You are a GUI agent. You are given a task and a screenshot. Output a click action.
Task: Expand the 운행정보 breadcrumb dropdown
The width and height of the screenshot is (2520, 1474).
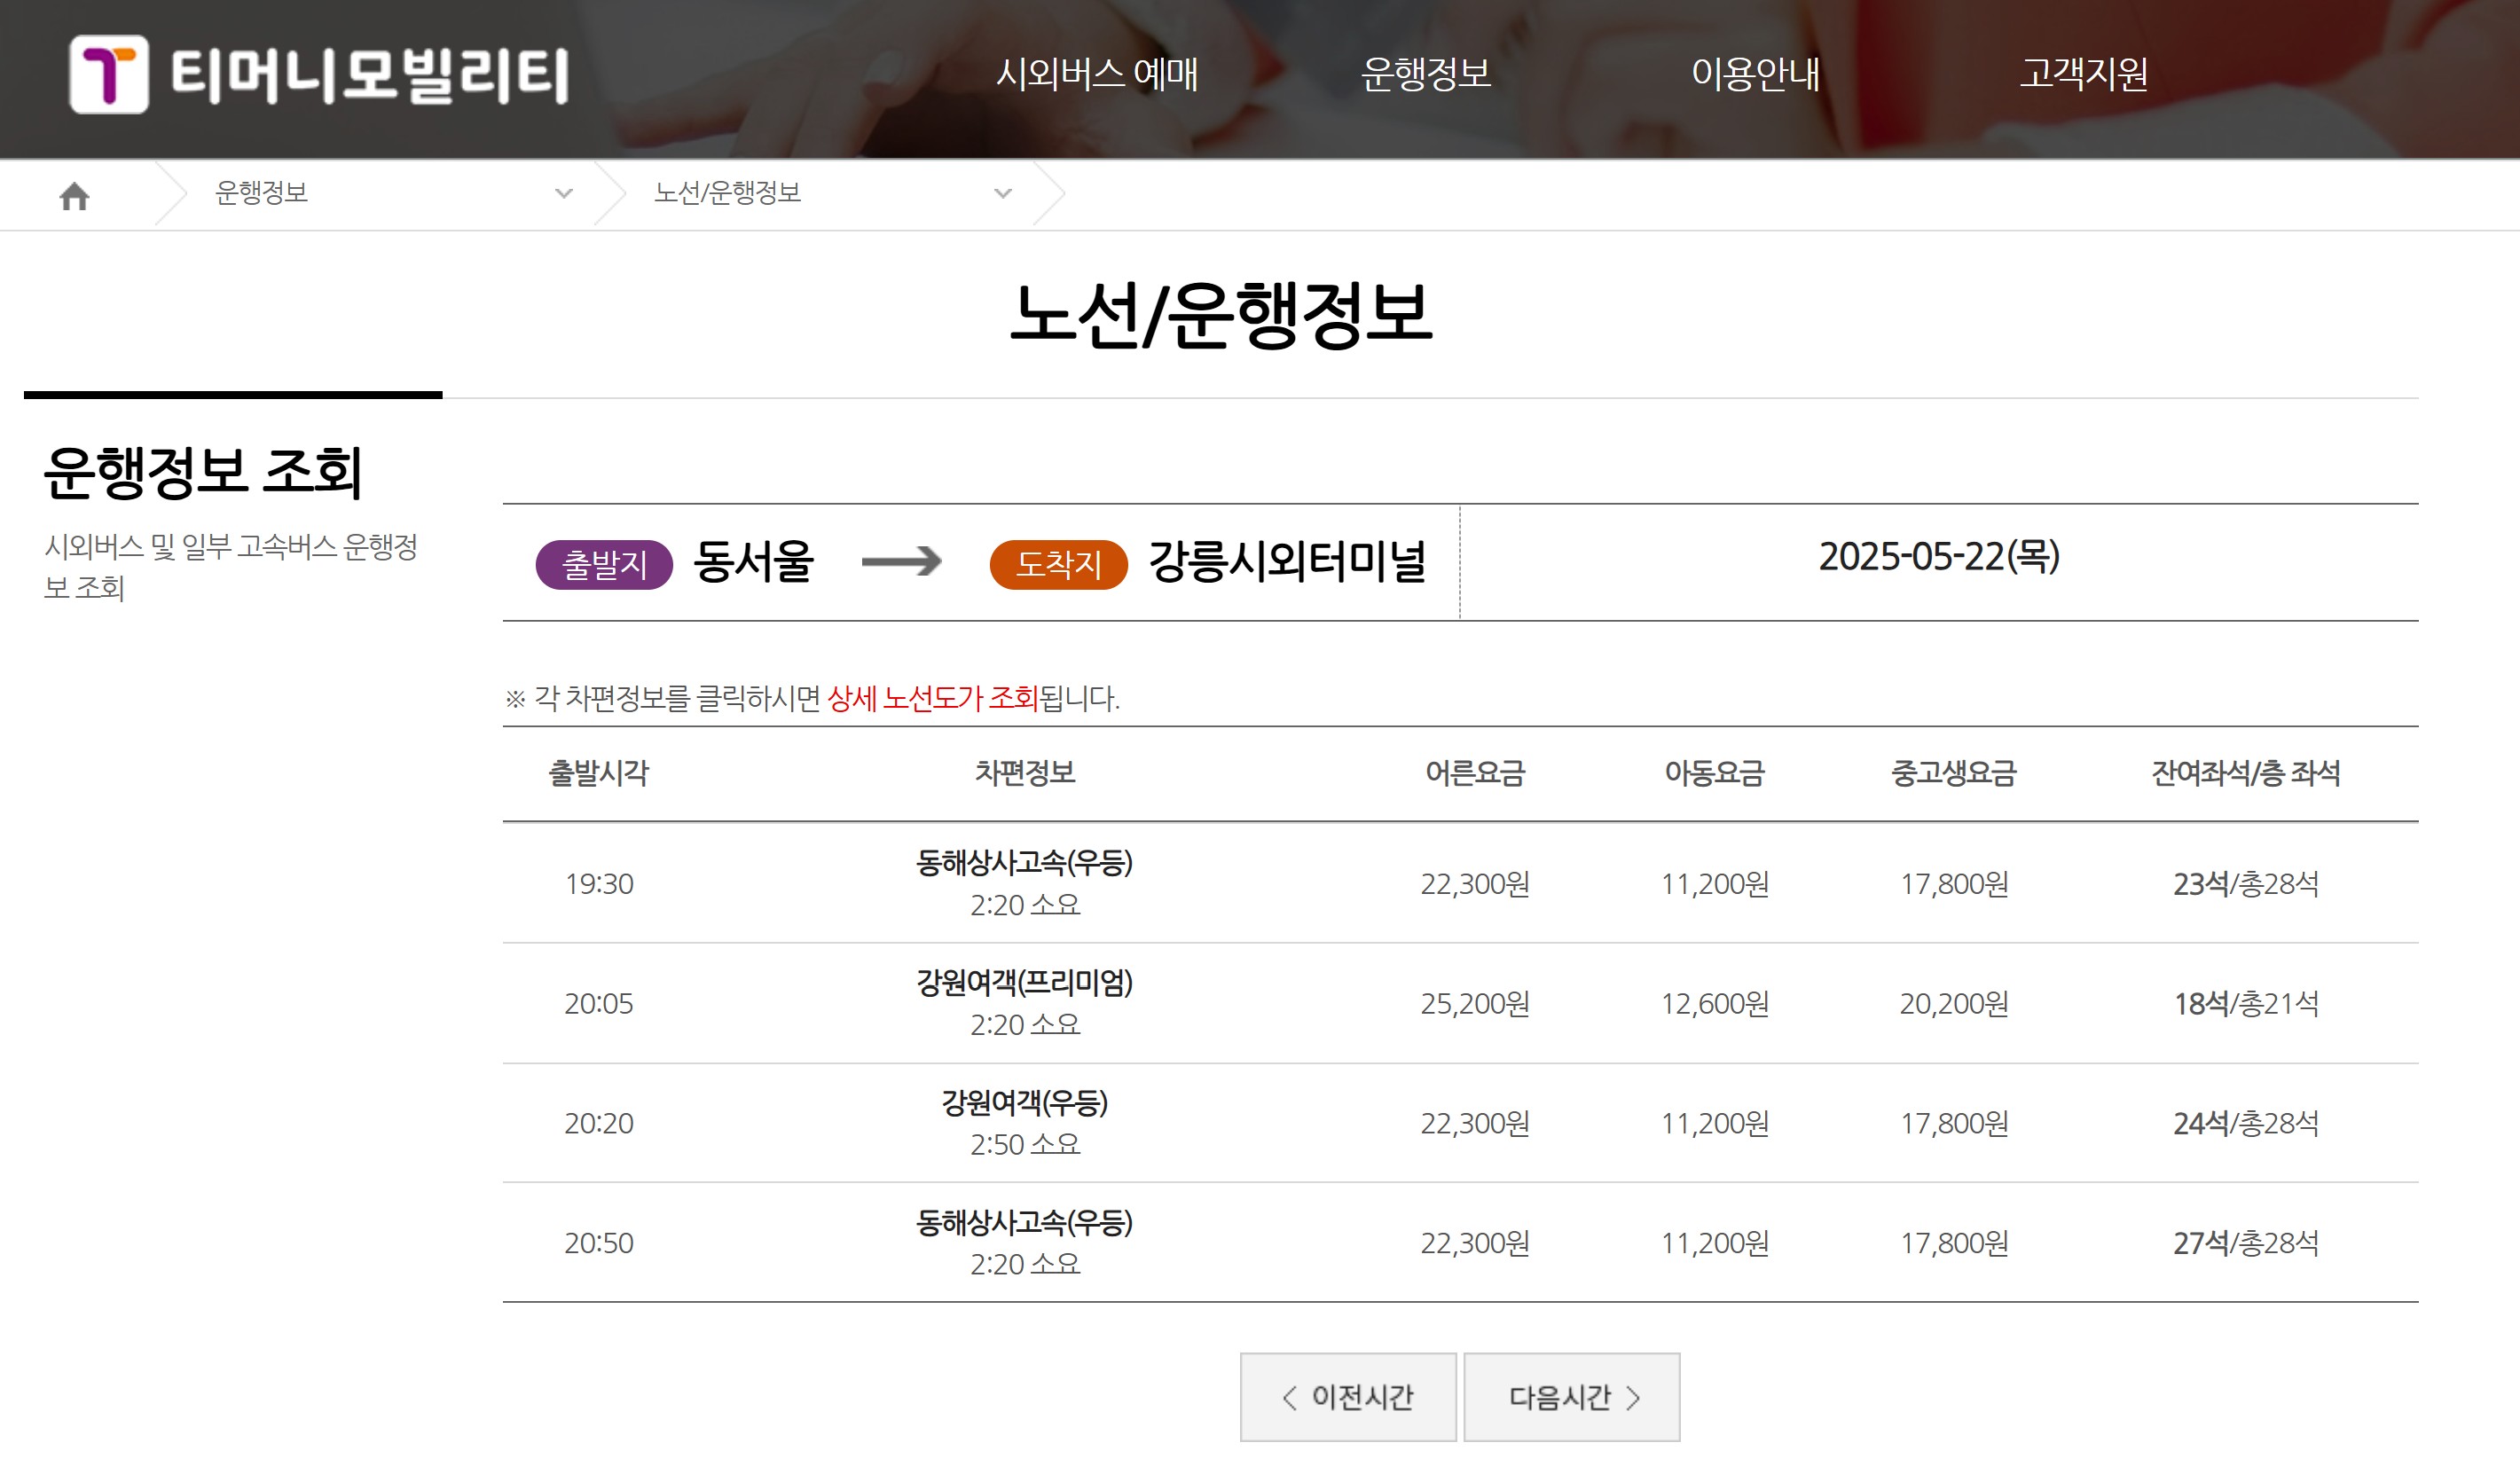(x=563, y=194)
